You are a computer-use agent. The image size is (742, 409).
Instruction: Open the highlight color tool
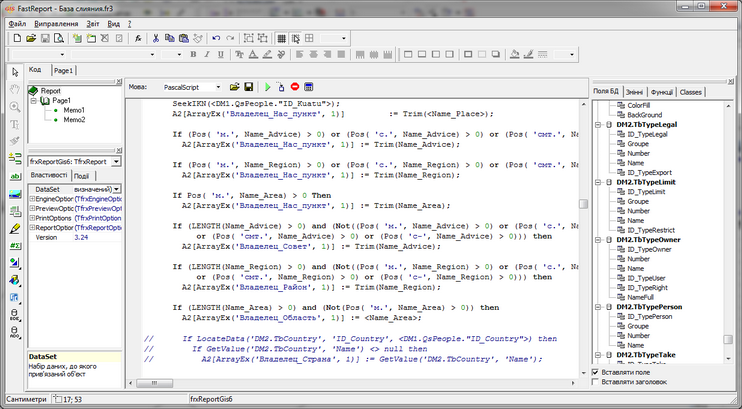(267, 55)
